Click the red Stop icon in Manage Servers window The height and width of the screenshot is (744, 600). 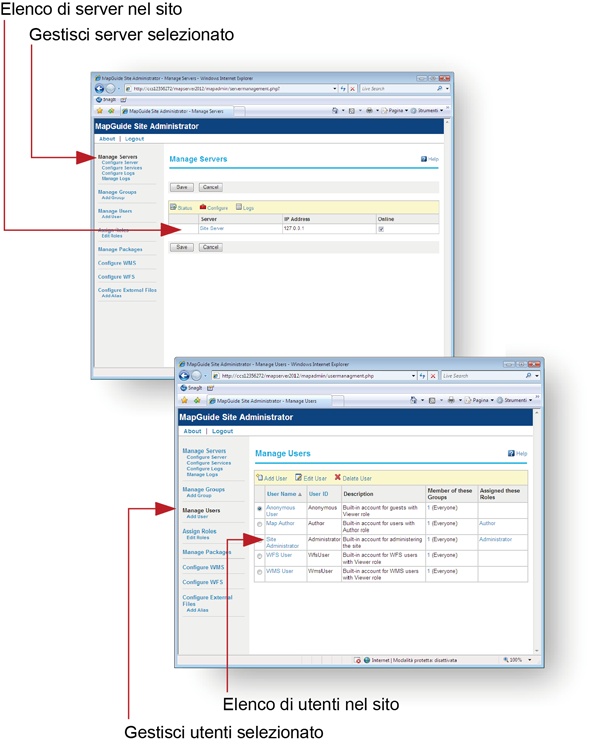tap(352, 89)
